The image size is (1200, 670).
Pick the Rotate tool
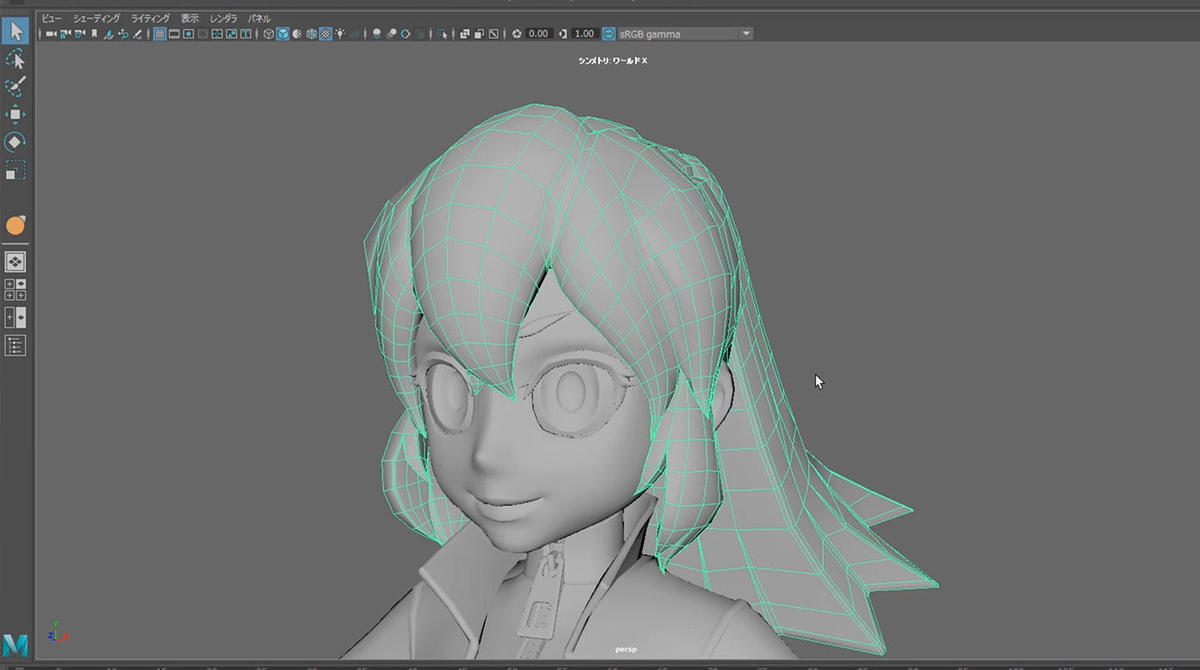(15, 142)
